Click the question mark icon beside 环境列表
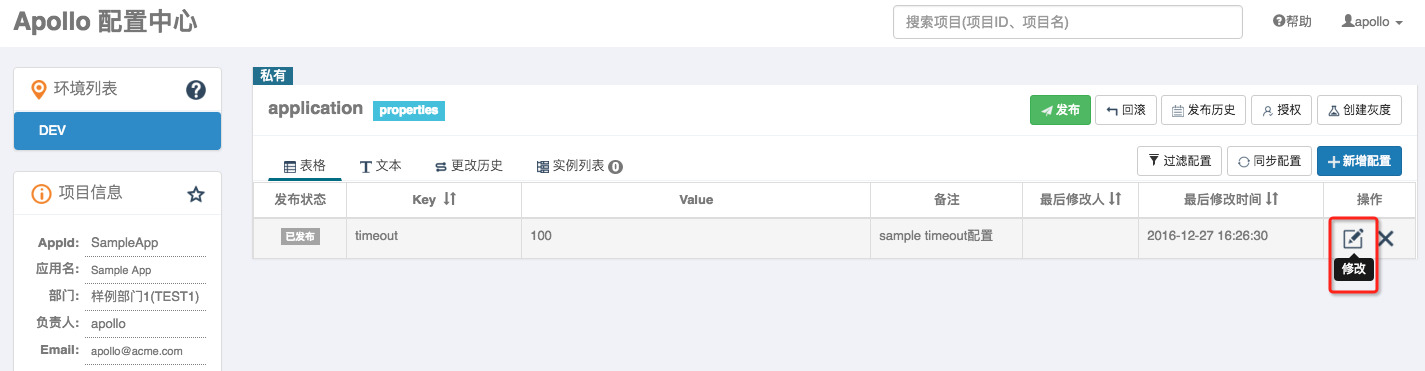The image size is (1425, 371). (x=196, y=90)
